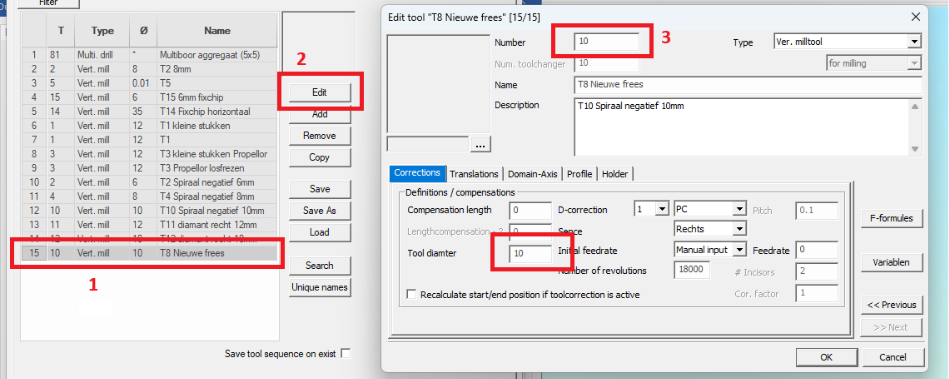Click the browse image ellipsis button

[481, 145]
